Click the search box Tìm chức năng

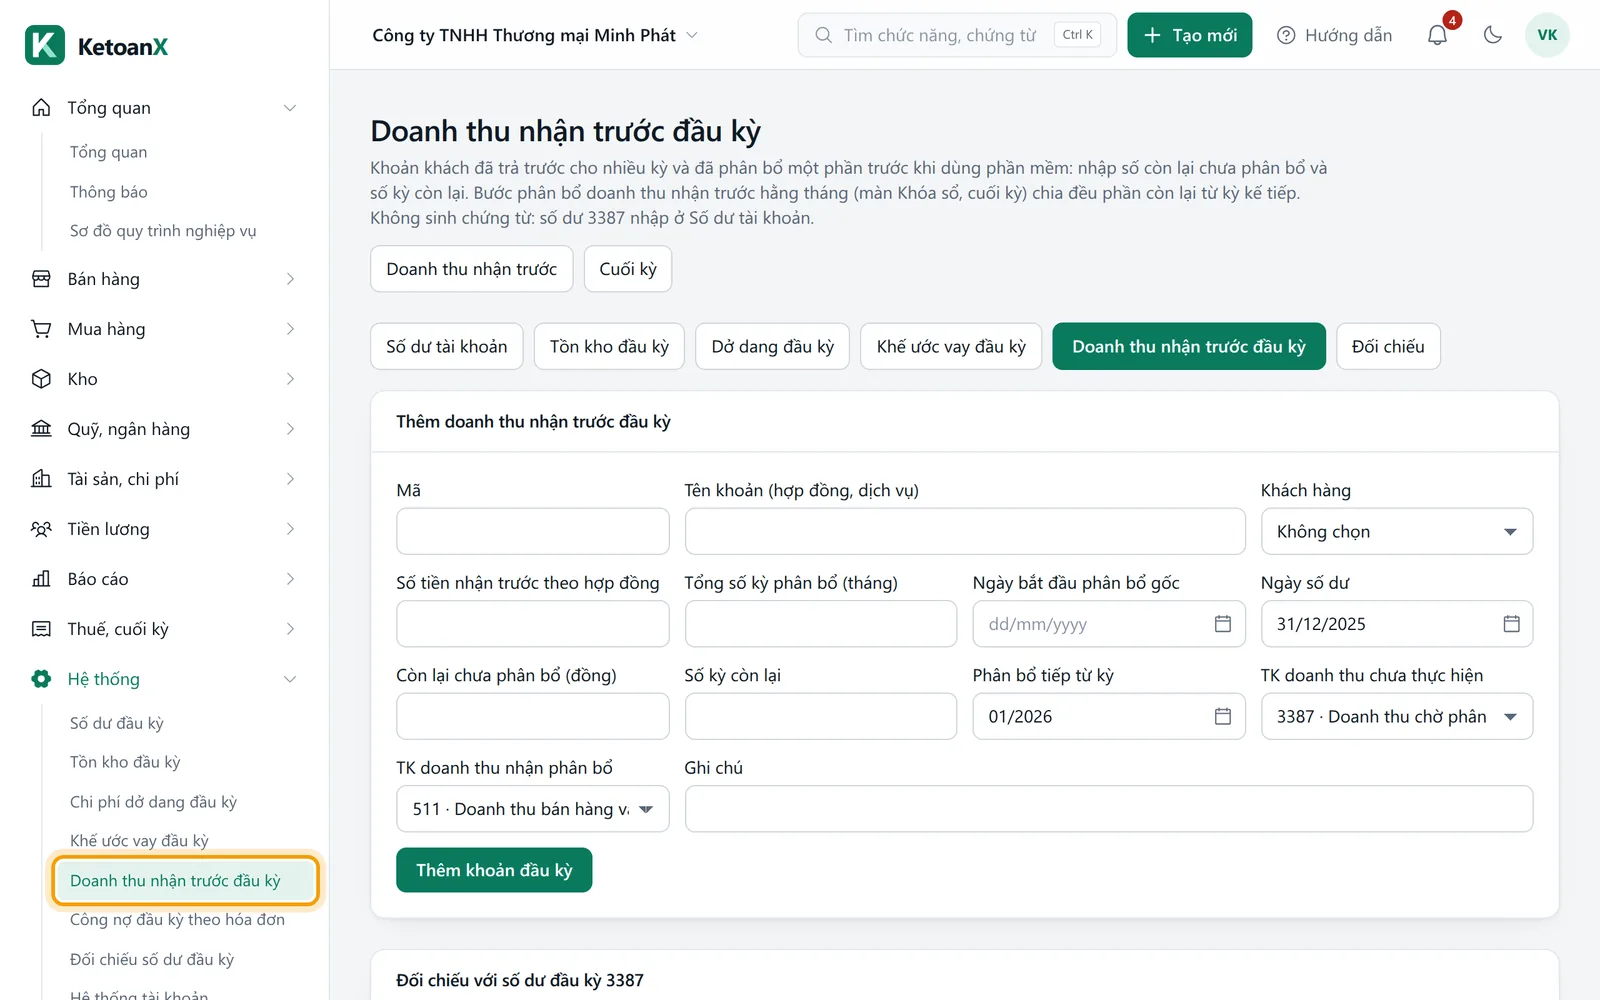(957, 35)
